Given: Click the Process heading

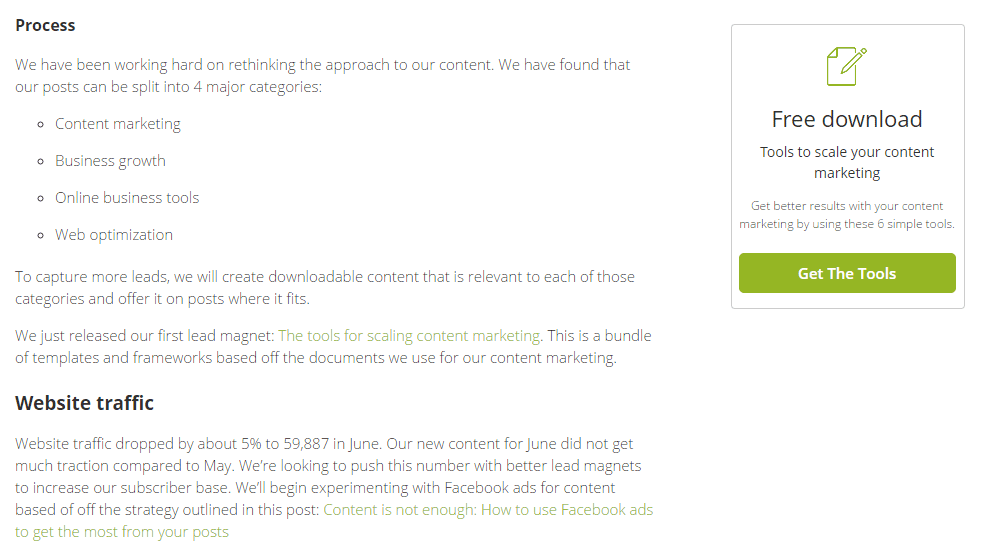Looking at the screenshot, I should coord(45,25).
